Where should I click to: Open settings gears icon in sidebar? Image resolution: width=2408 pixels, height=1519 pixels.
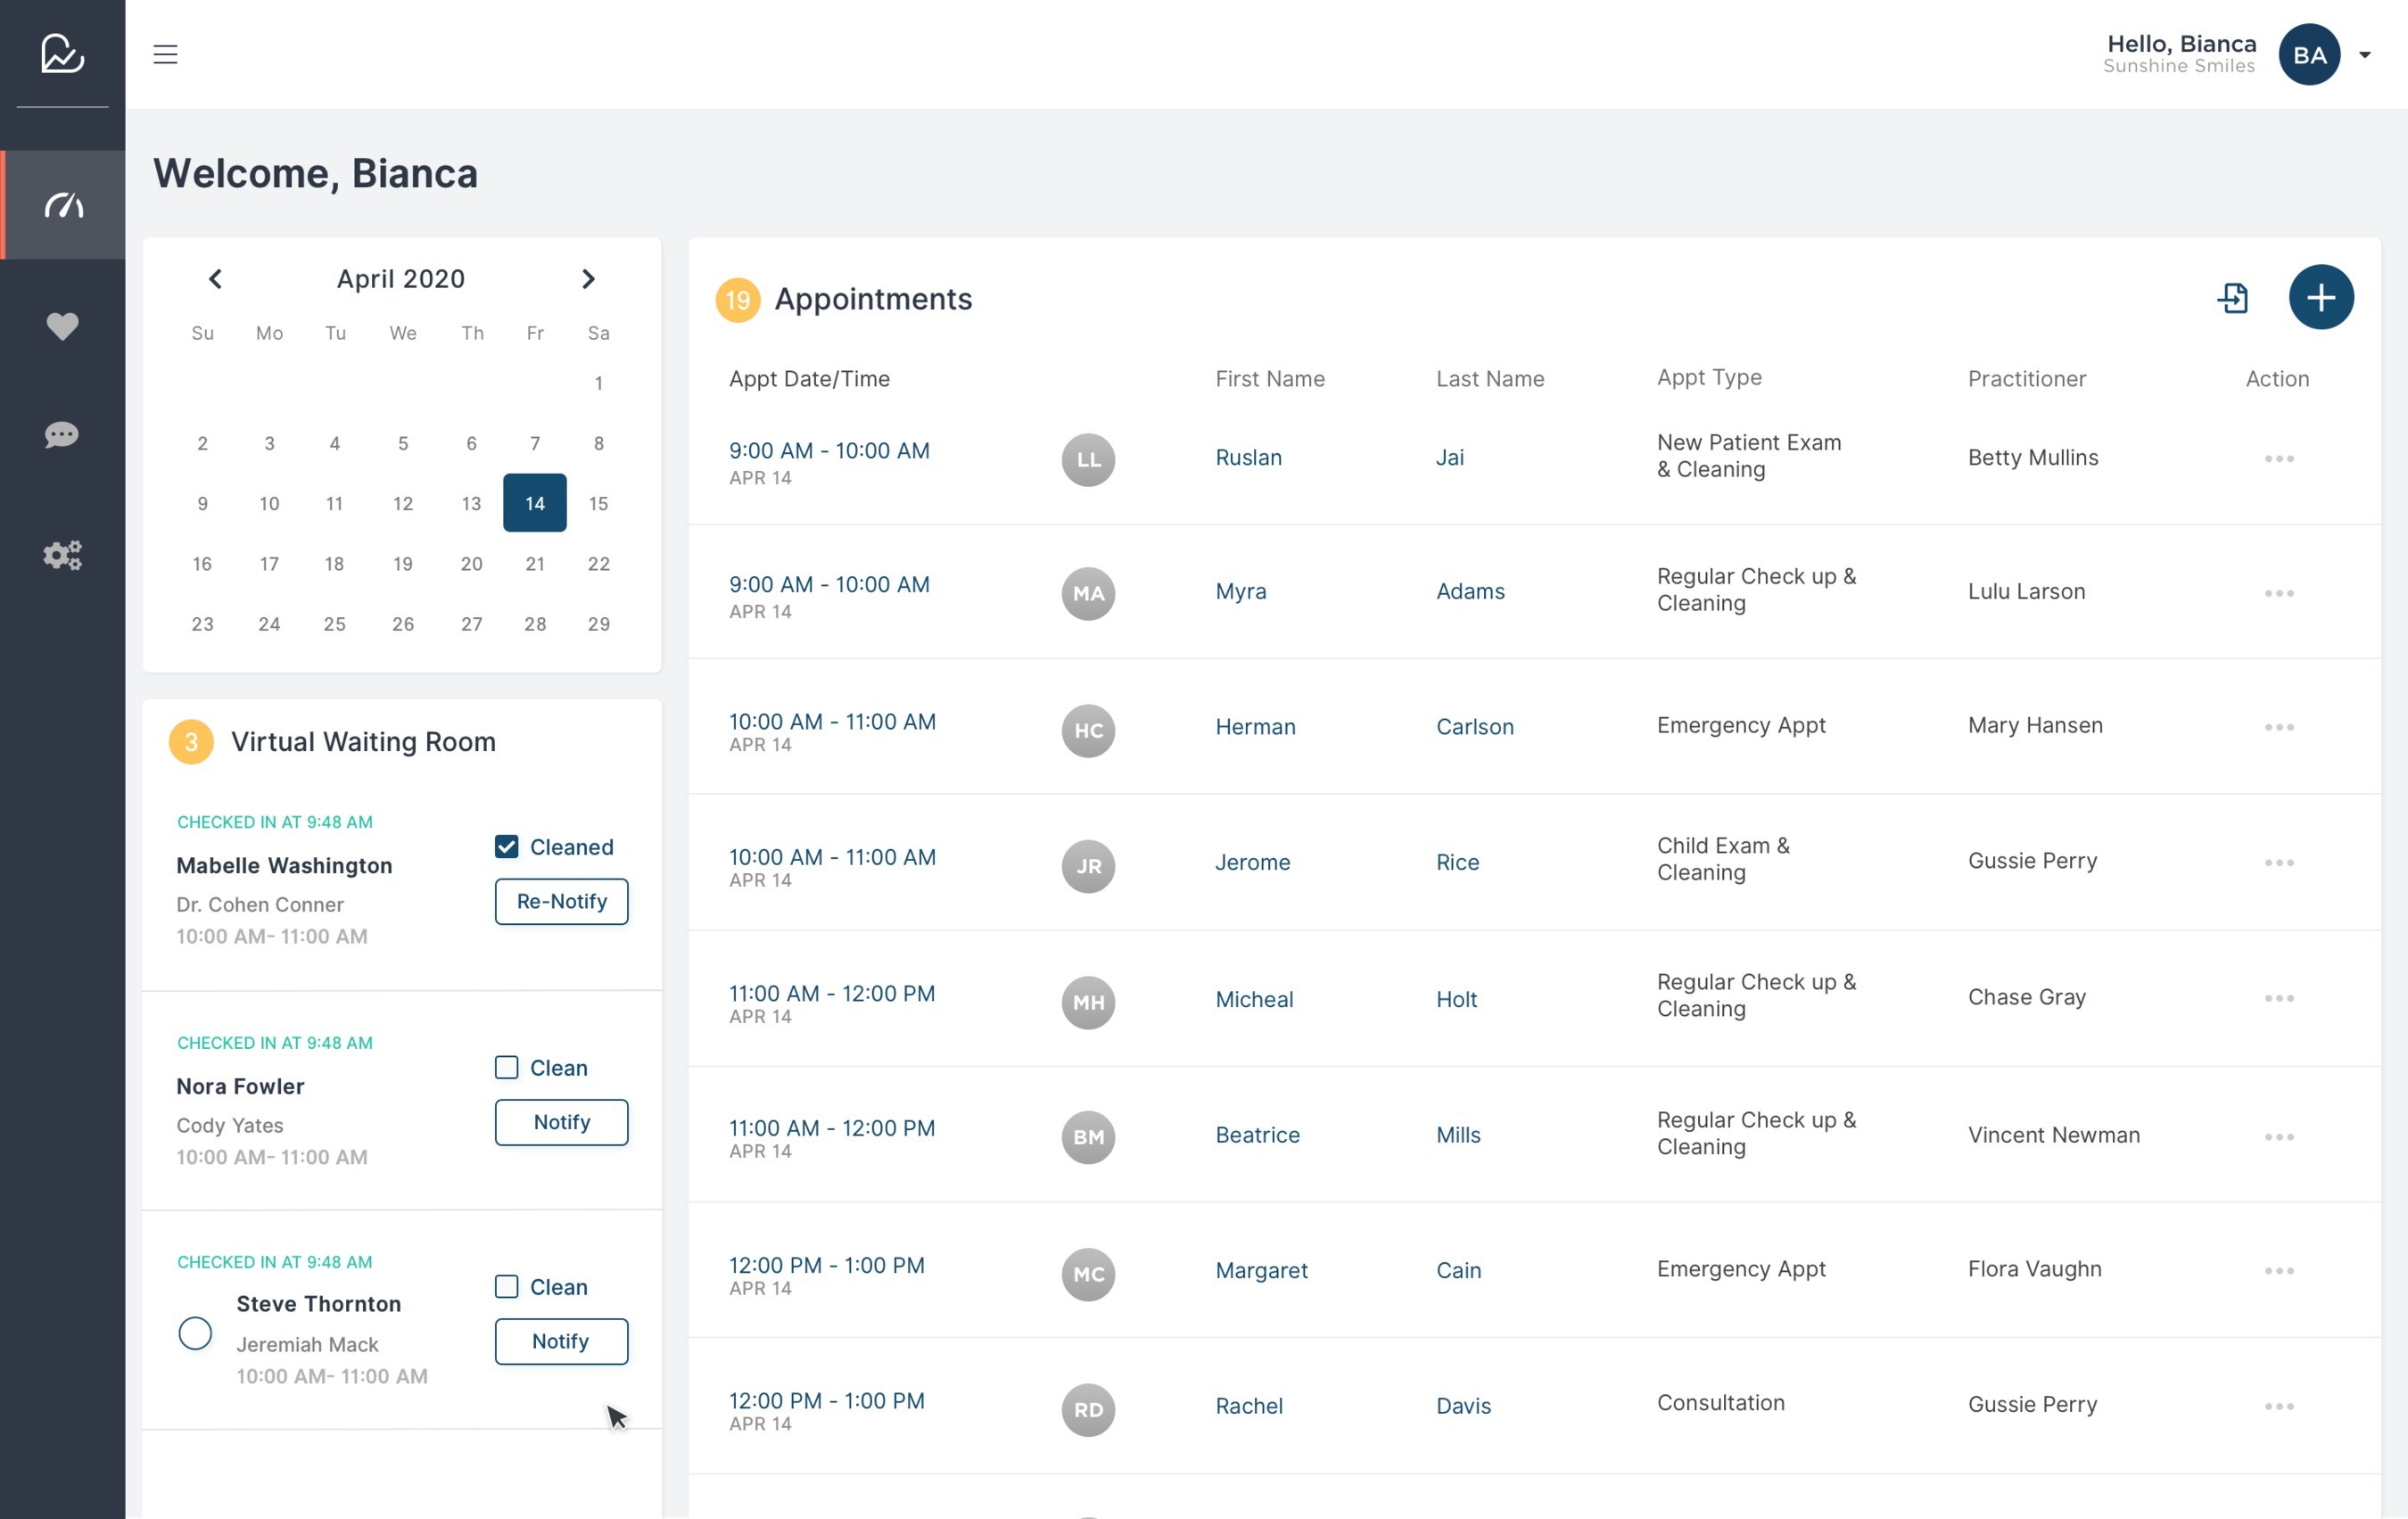click(x=62, y=555)
